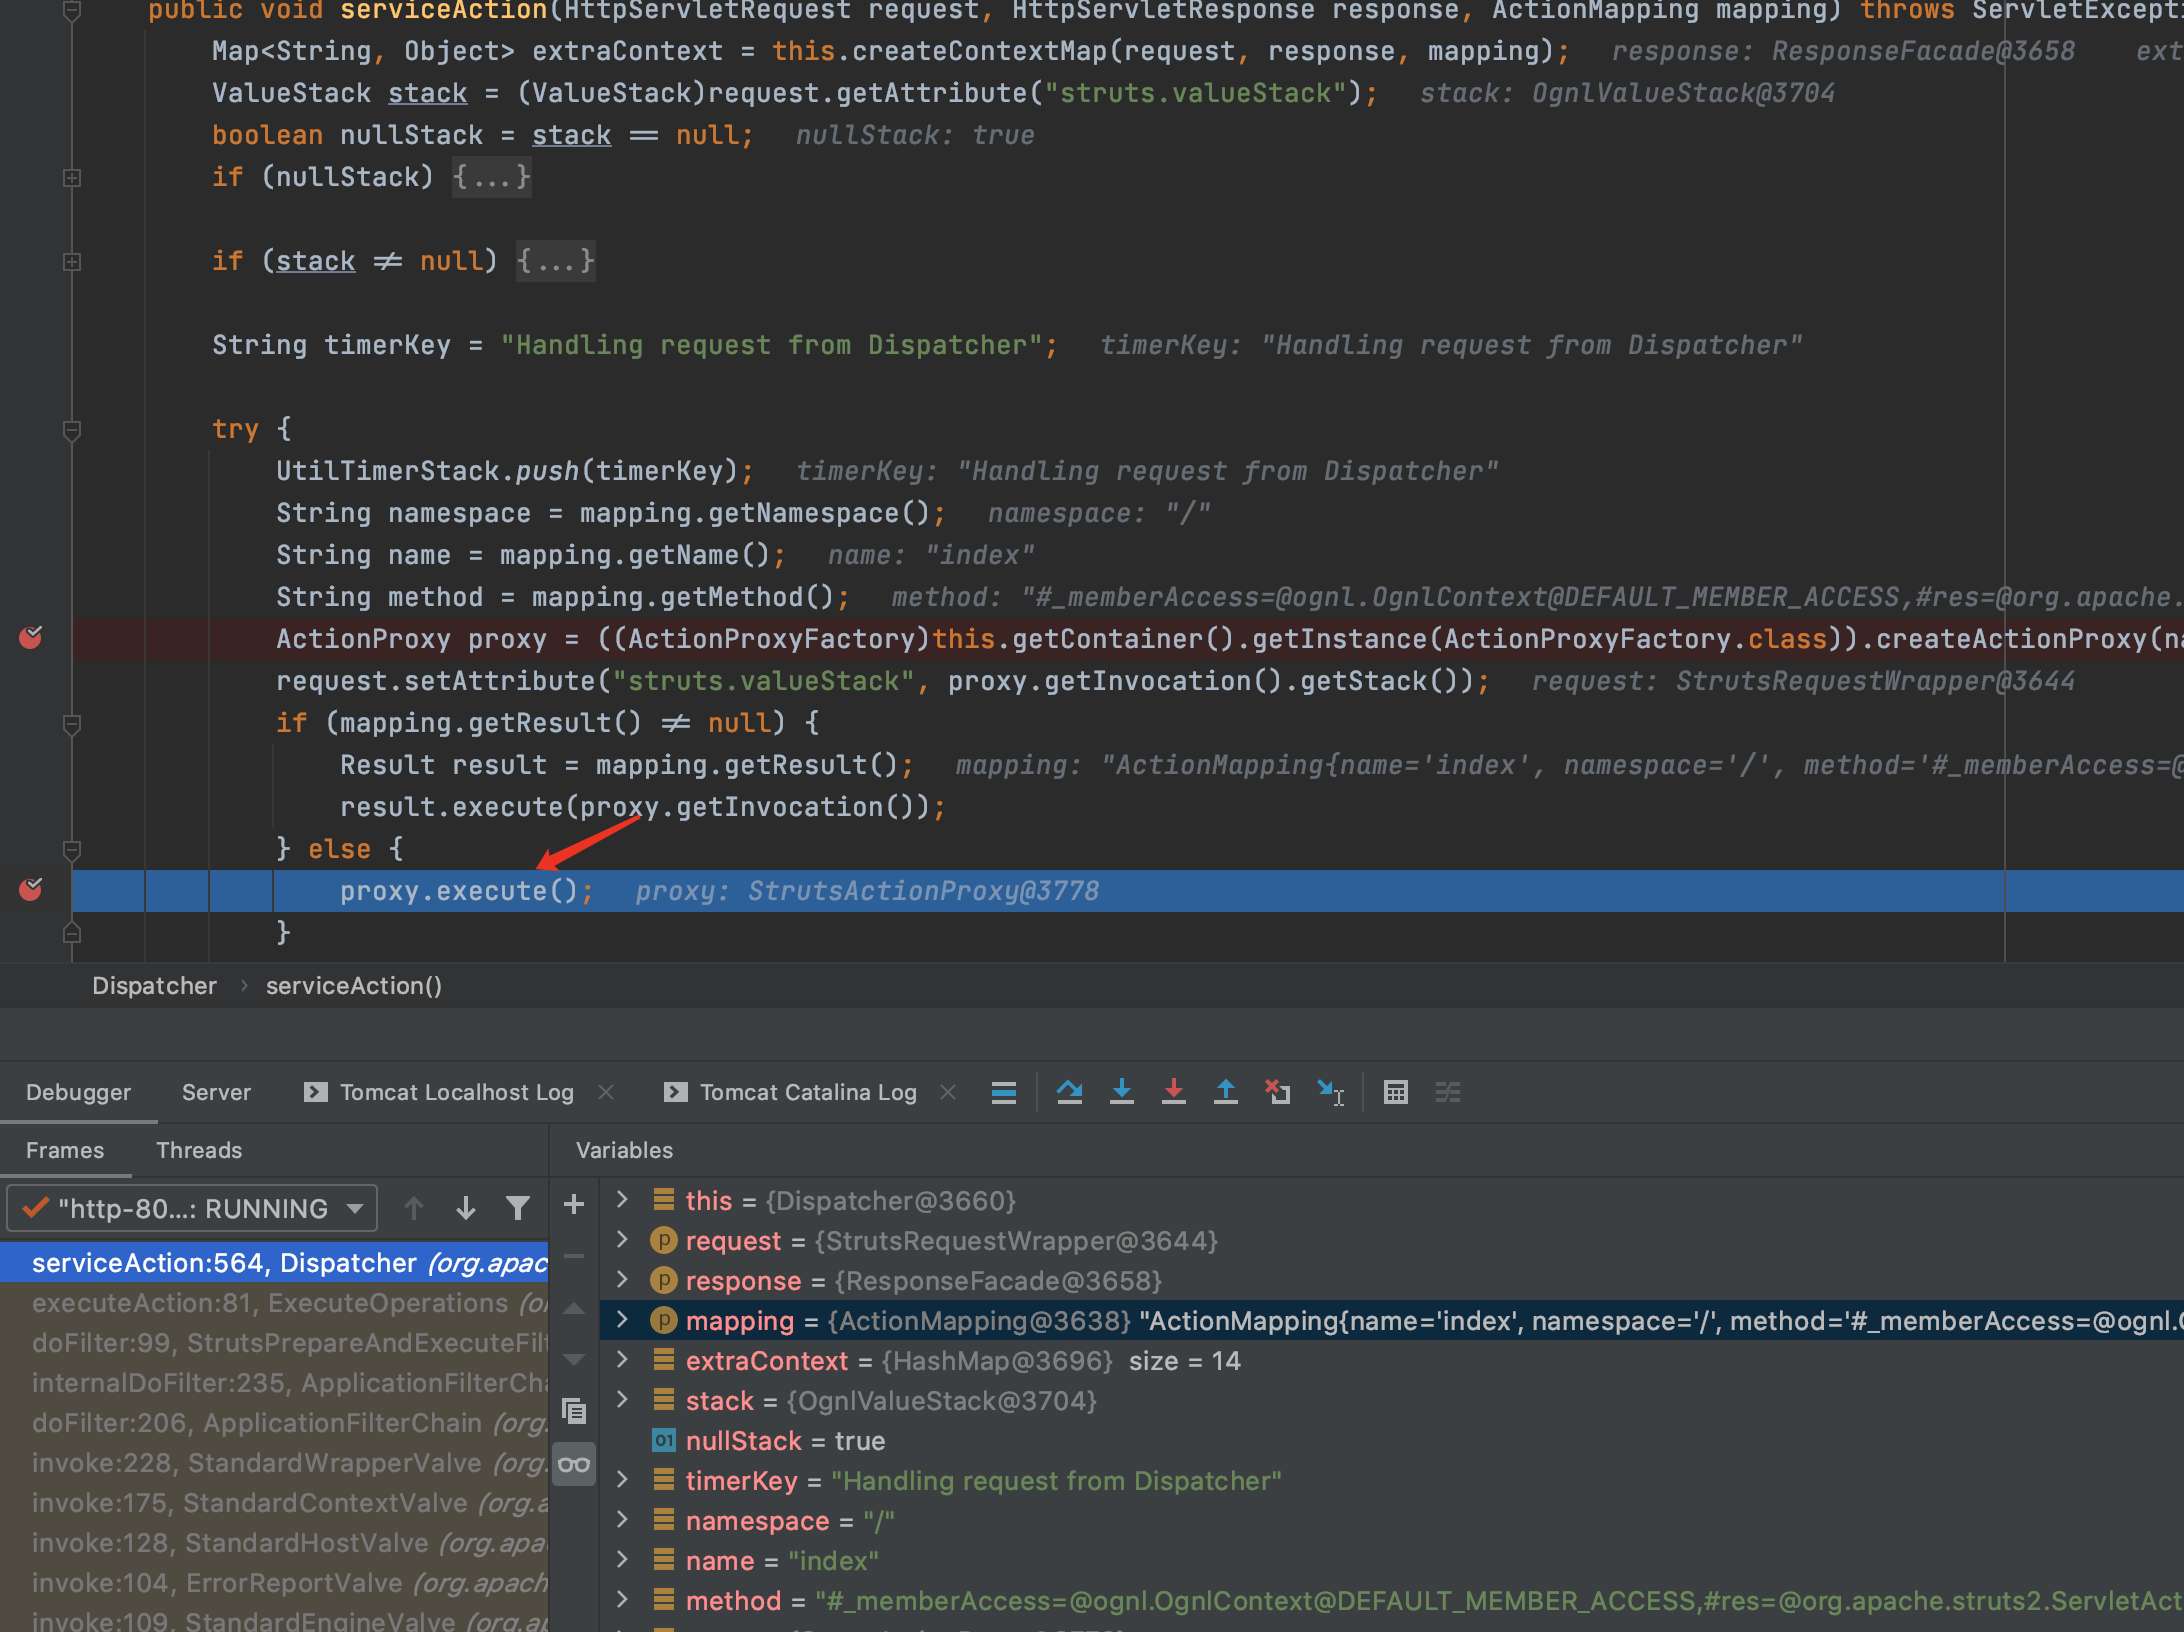Screen dimensions: 2184x1632
Task: Collapse the if (mapping.getResult()) fold marker
Action: click(x=71, y=724)
